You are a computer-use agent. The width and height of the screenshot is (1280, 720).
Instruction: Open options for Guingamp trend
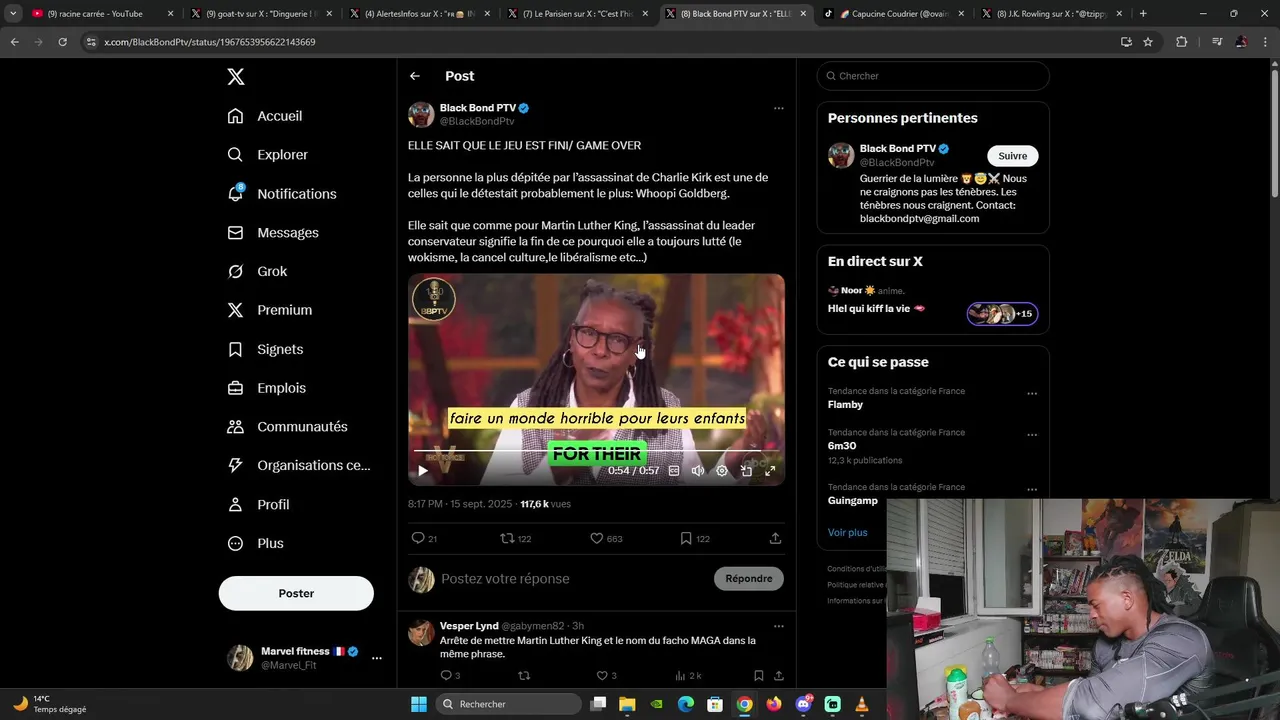tap(1032, 489)
